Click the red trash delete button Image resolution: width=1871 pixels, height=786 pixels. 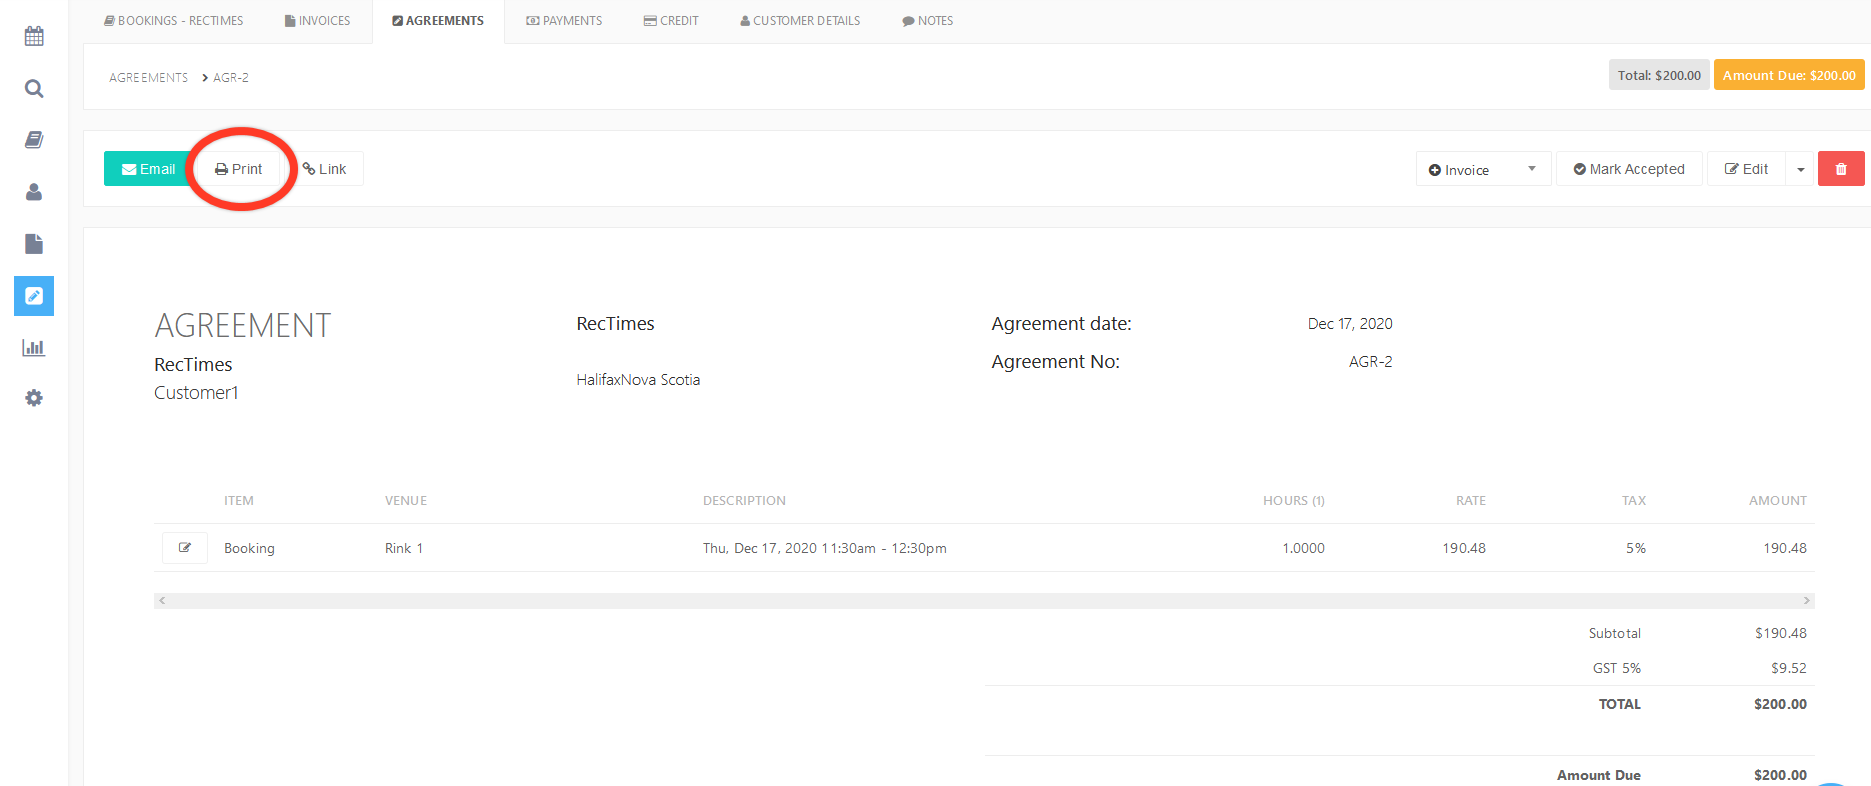click(1840, 169)
